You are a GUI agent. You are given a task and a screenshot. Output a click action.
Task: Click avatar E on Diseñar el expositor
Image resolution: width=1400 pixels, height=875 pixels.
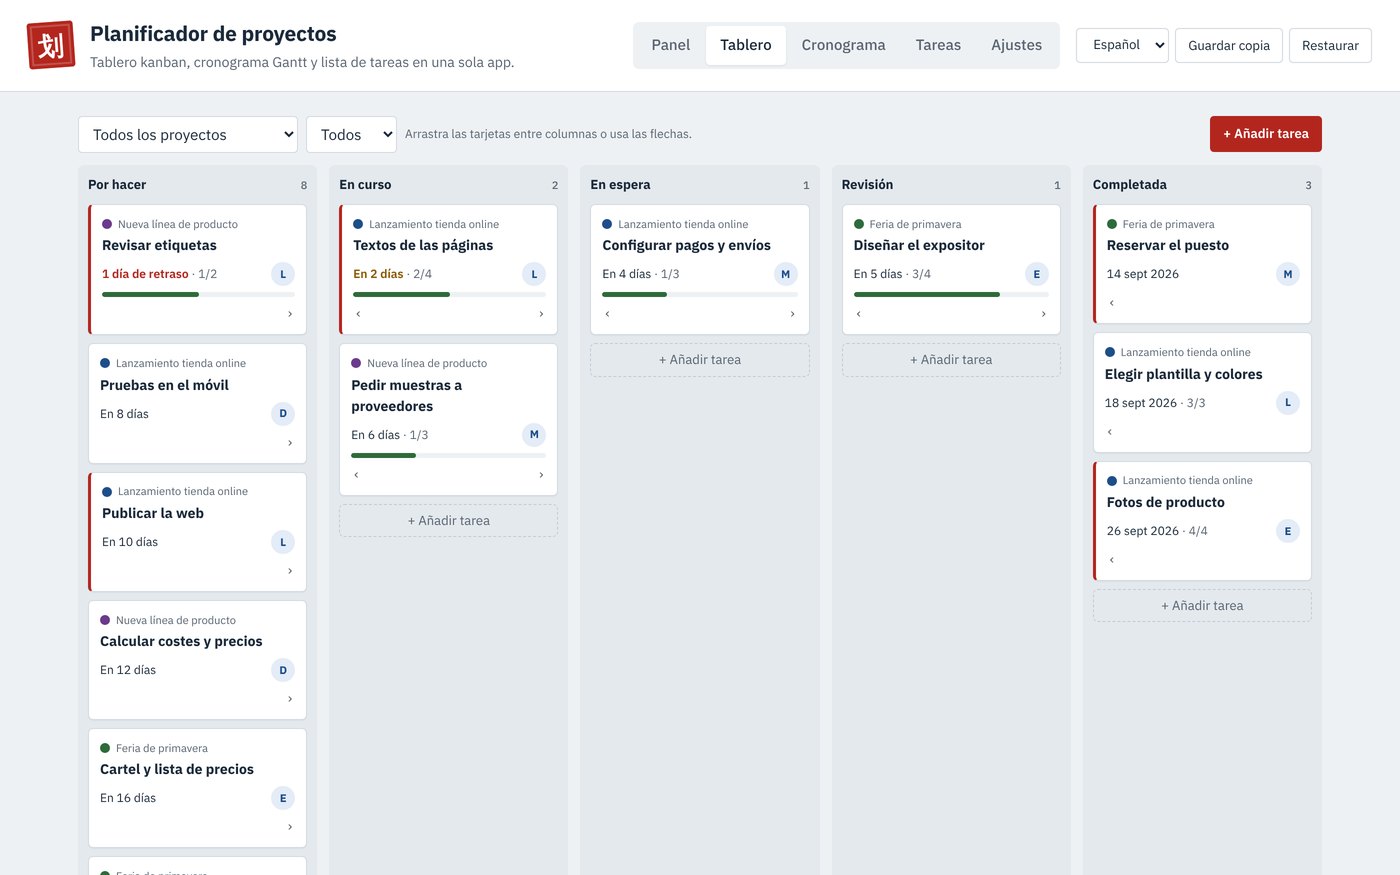[x=1037, y=274]
